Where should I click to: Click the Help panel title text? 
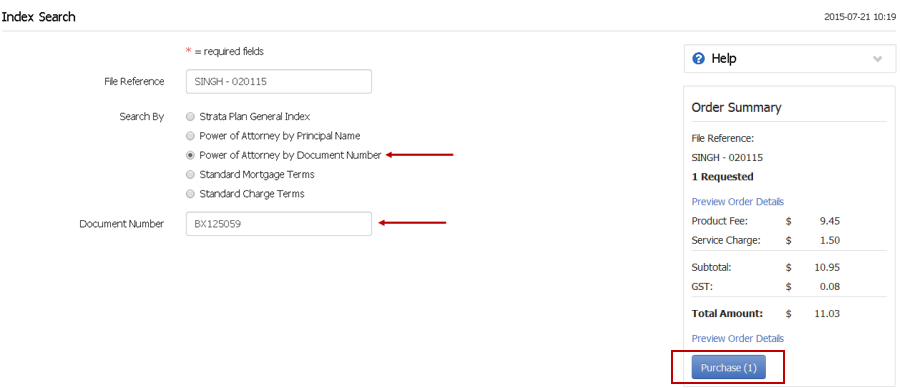coord(724,59)
